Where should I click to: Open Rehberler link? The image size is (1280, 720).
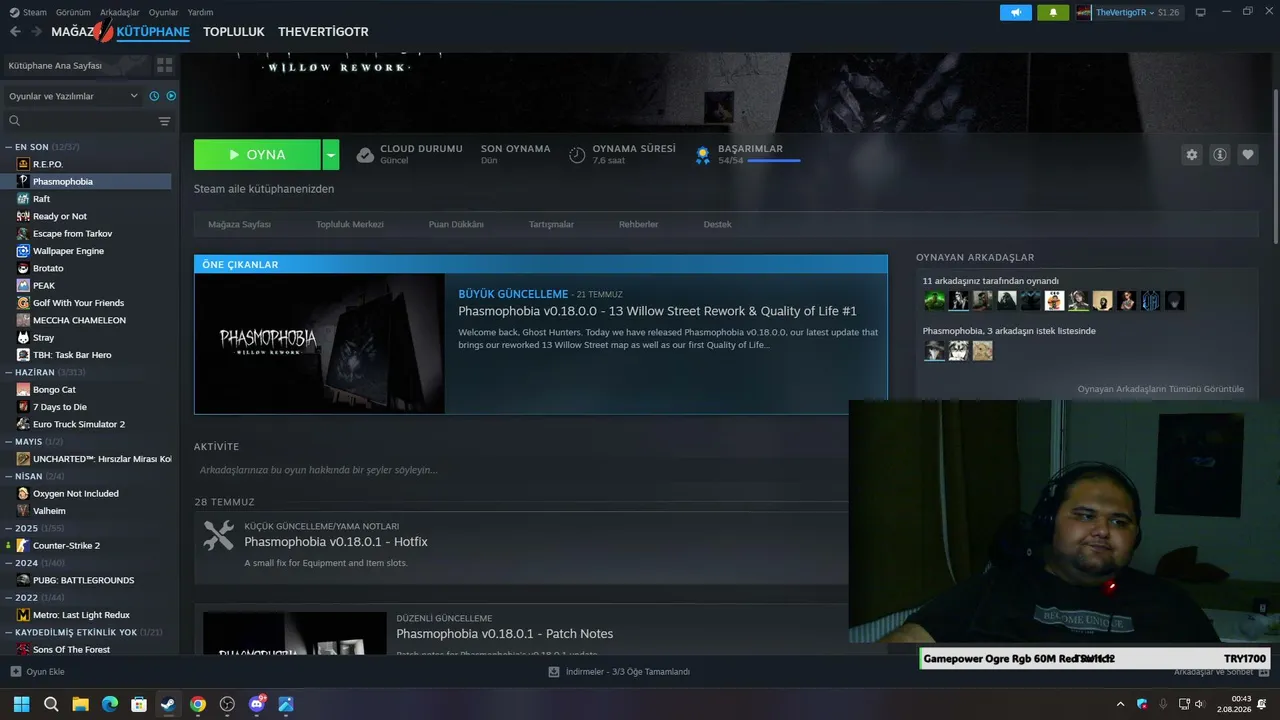pos(638,224)
